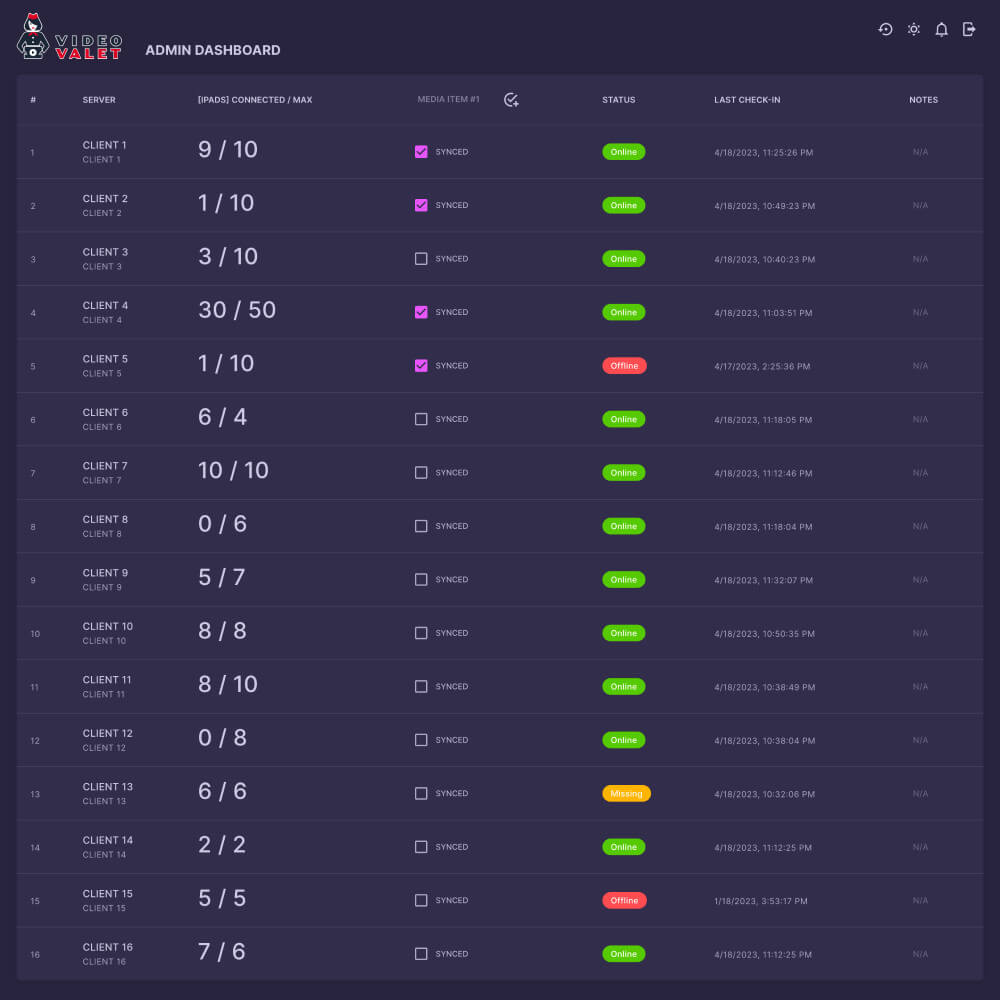This screenshot has height=1000, width=1000.
Task: Click the add media item check icon
Action: (511, 99)
